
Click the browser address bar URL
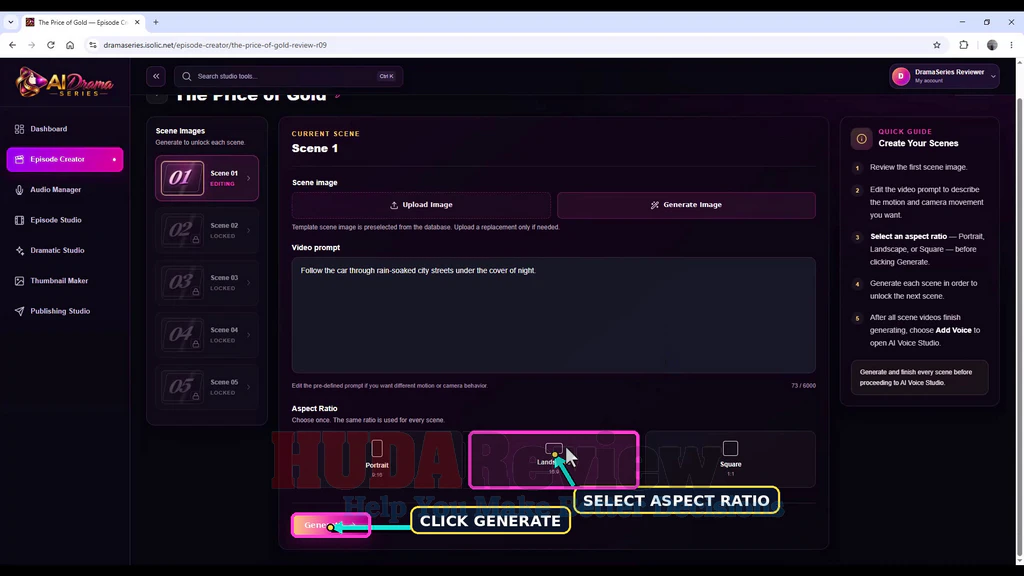coord(215,45)
